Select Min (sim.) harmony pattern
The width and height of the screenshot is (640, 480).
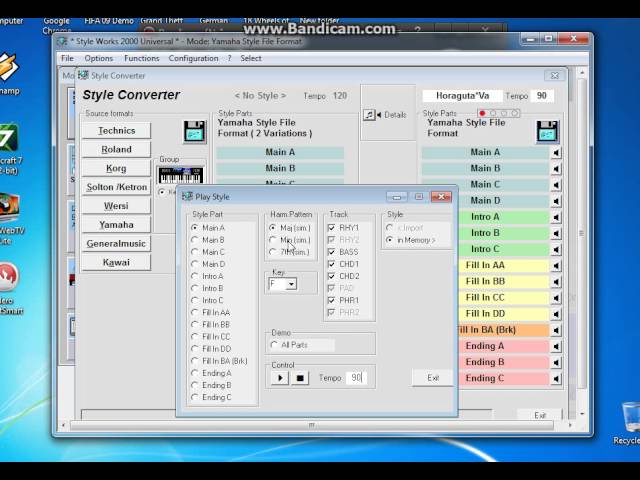point(273,240)
